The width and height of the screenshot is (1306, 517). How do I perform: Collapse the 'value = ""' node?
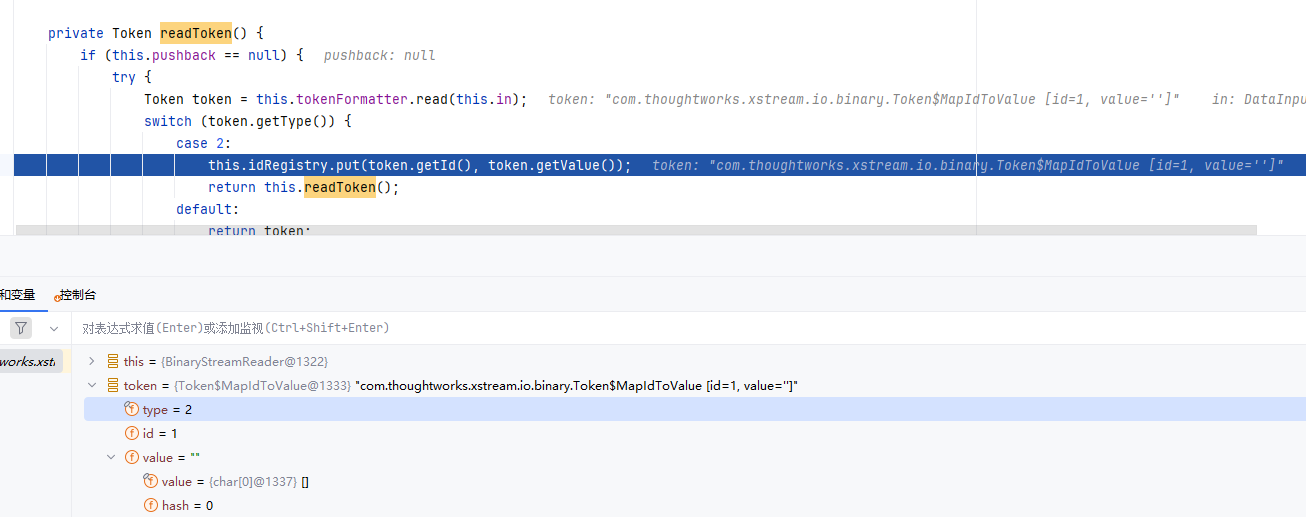111,457
